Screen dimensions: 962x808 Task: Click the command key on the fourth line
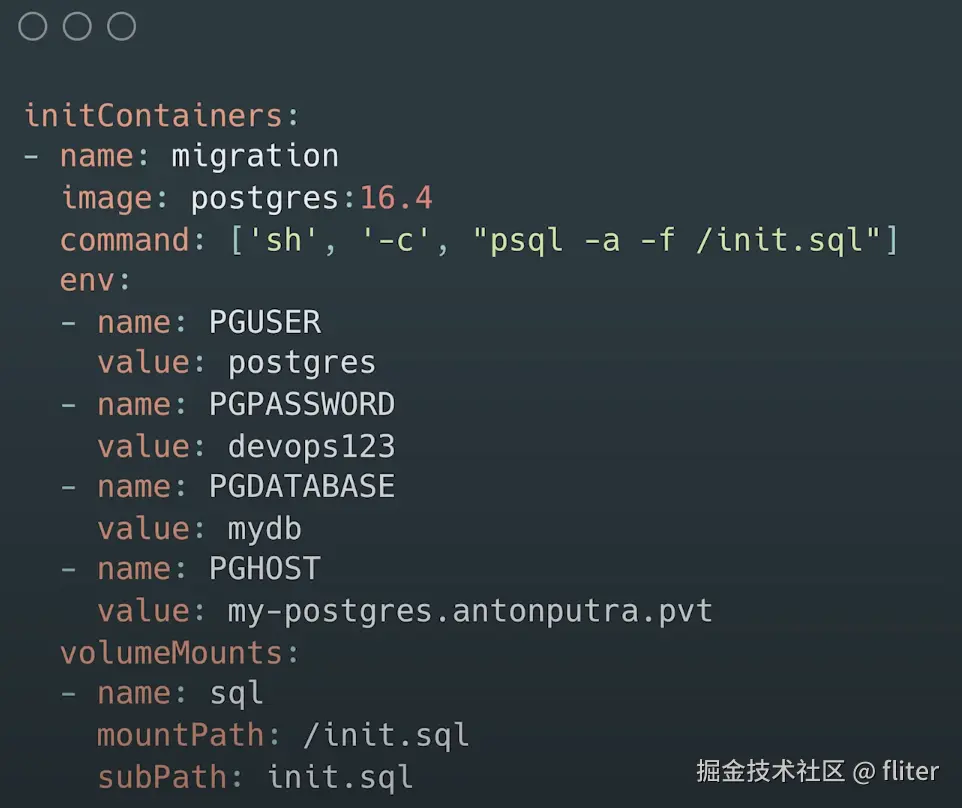(124, 240)
